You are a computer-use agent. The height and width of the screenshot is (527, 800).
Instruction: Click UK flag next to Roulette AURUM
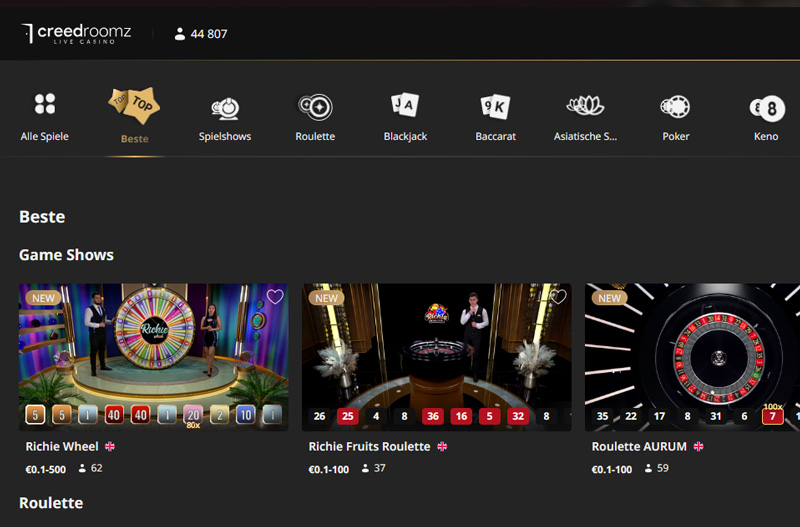pyautogui.click(x=698, y=446)
